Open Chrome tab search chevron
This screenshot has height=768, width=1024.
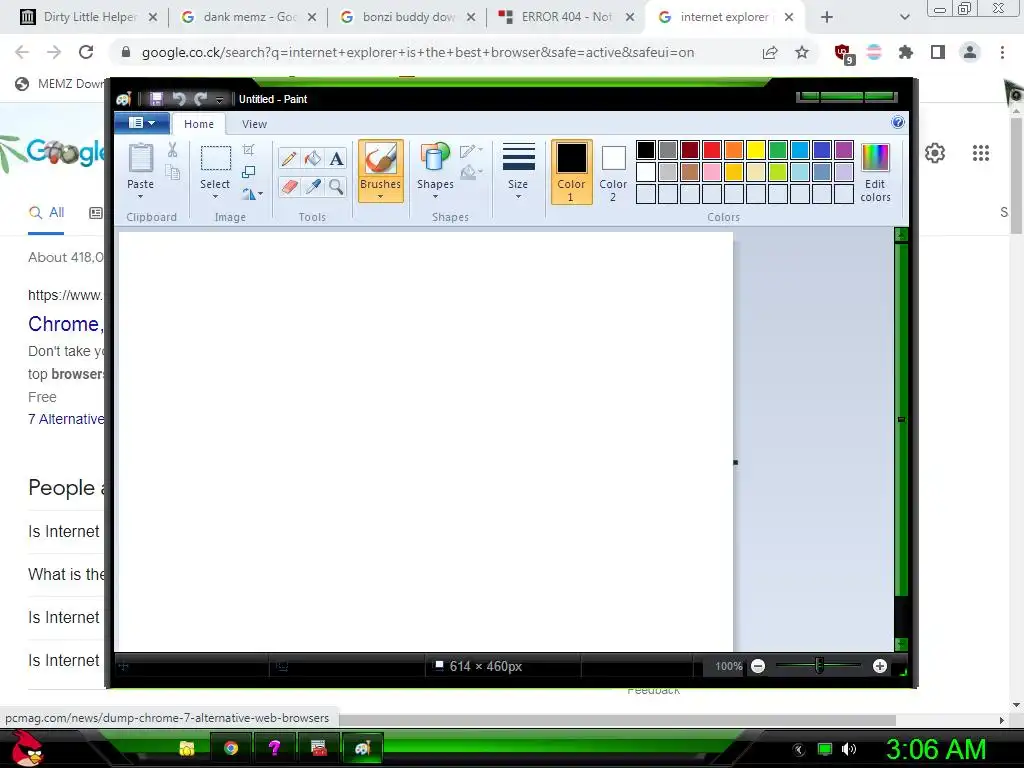[904, 17]
